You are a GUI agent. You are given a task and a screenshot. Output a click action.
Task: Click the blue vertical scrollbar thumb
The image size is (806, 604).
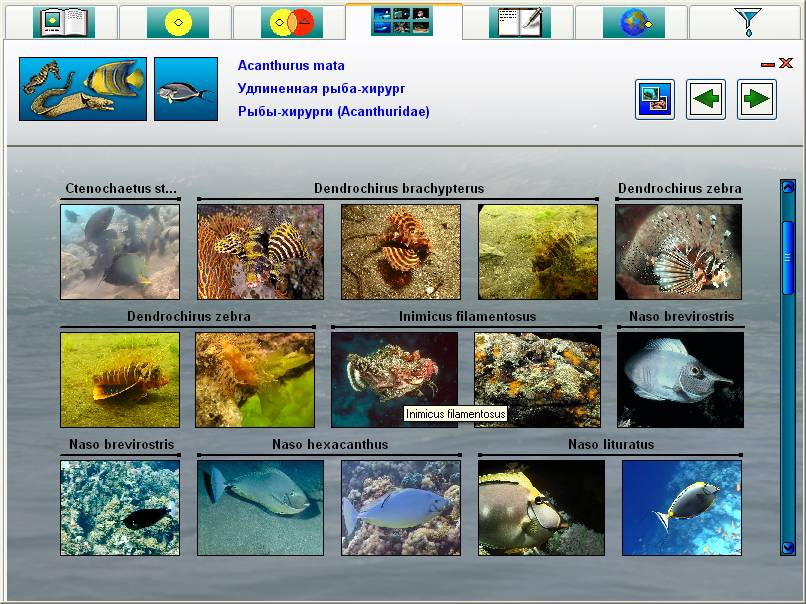pyautogui.click(x=787, y=258)
